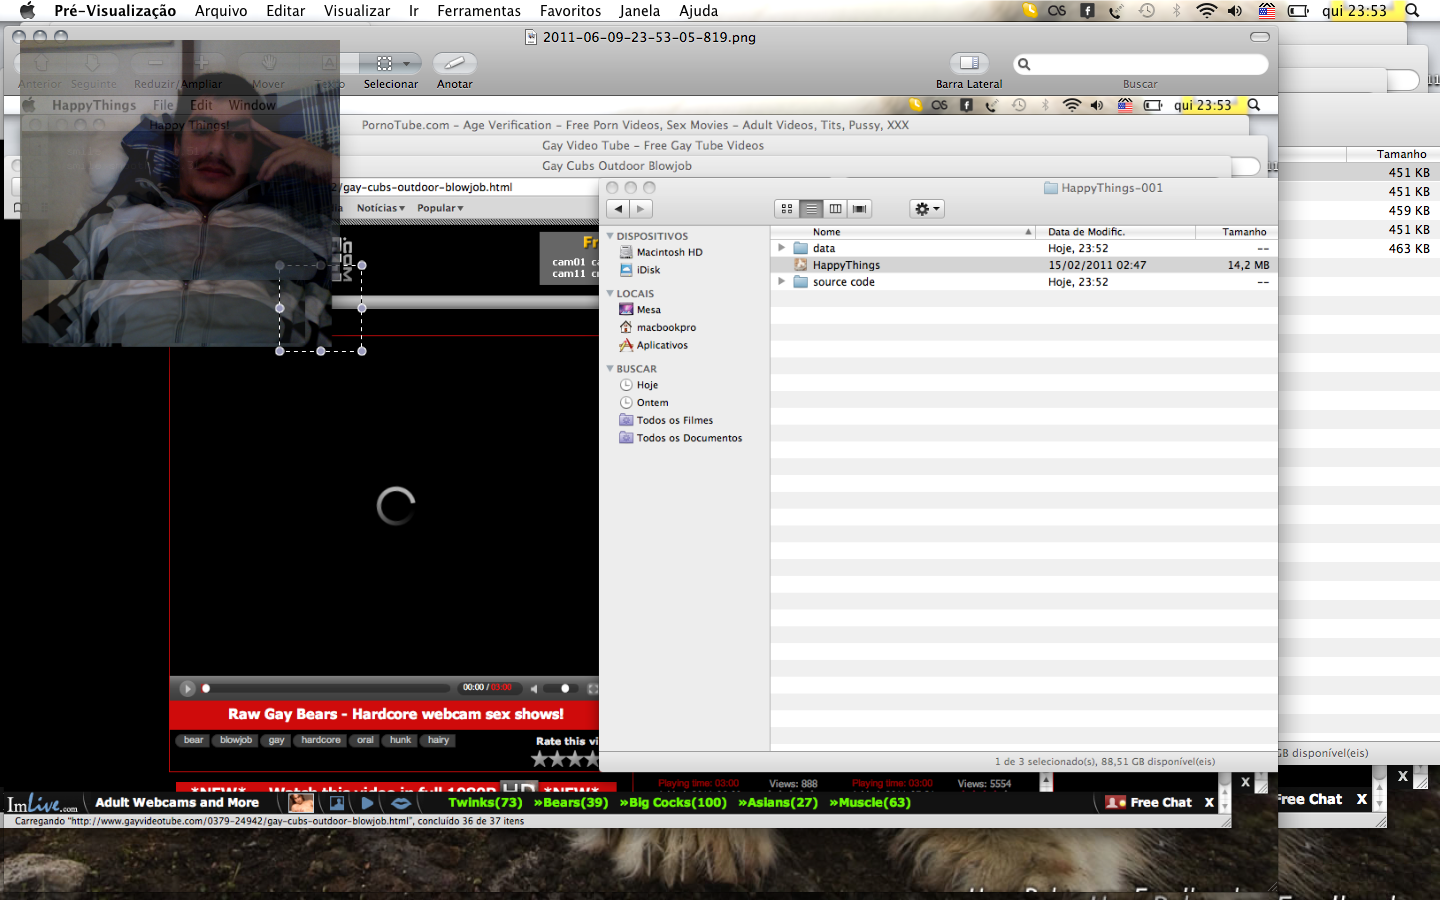Toggle the Barra Lateral sidebar button
Viewport: 1440px width, 900px height.
click(969, 63)
